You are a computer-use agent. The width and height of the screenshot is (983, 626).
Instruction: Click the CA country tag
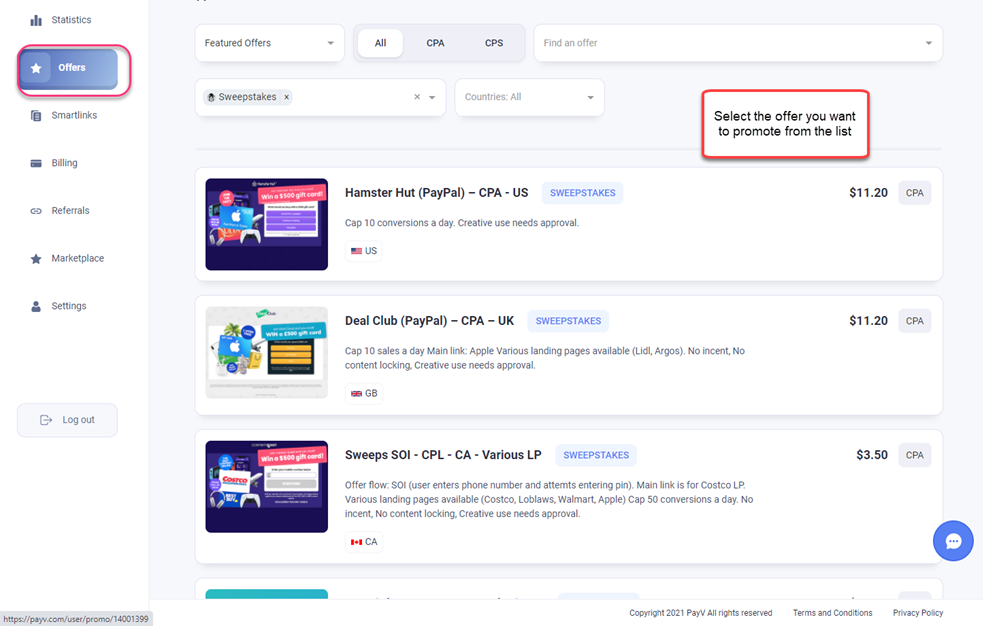(x=364, y=542)
